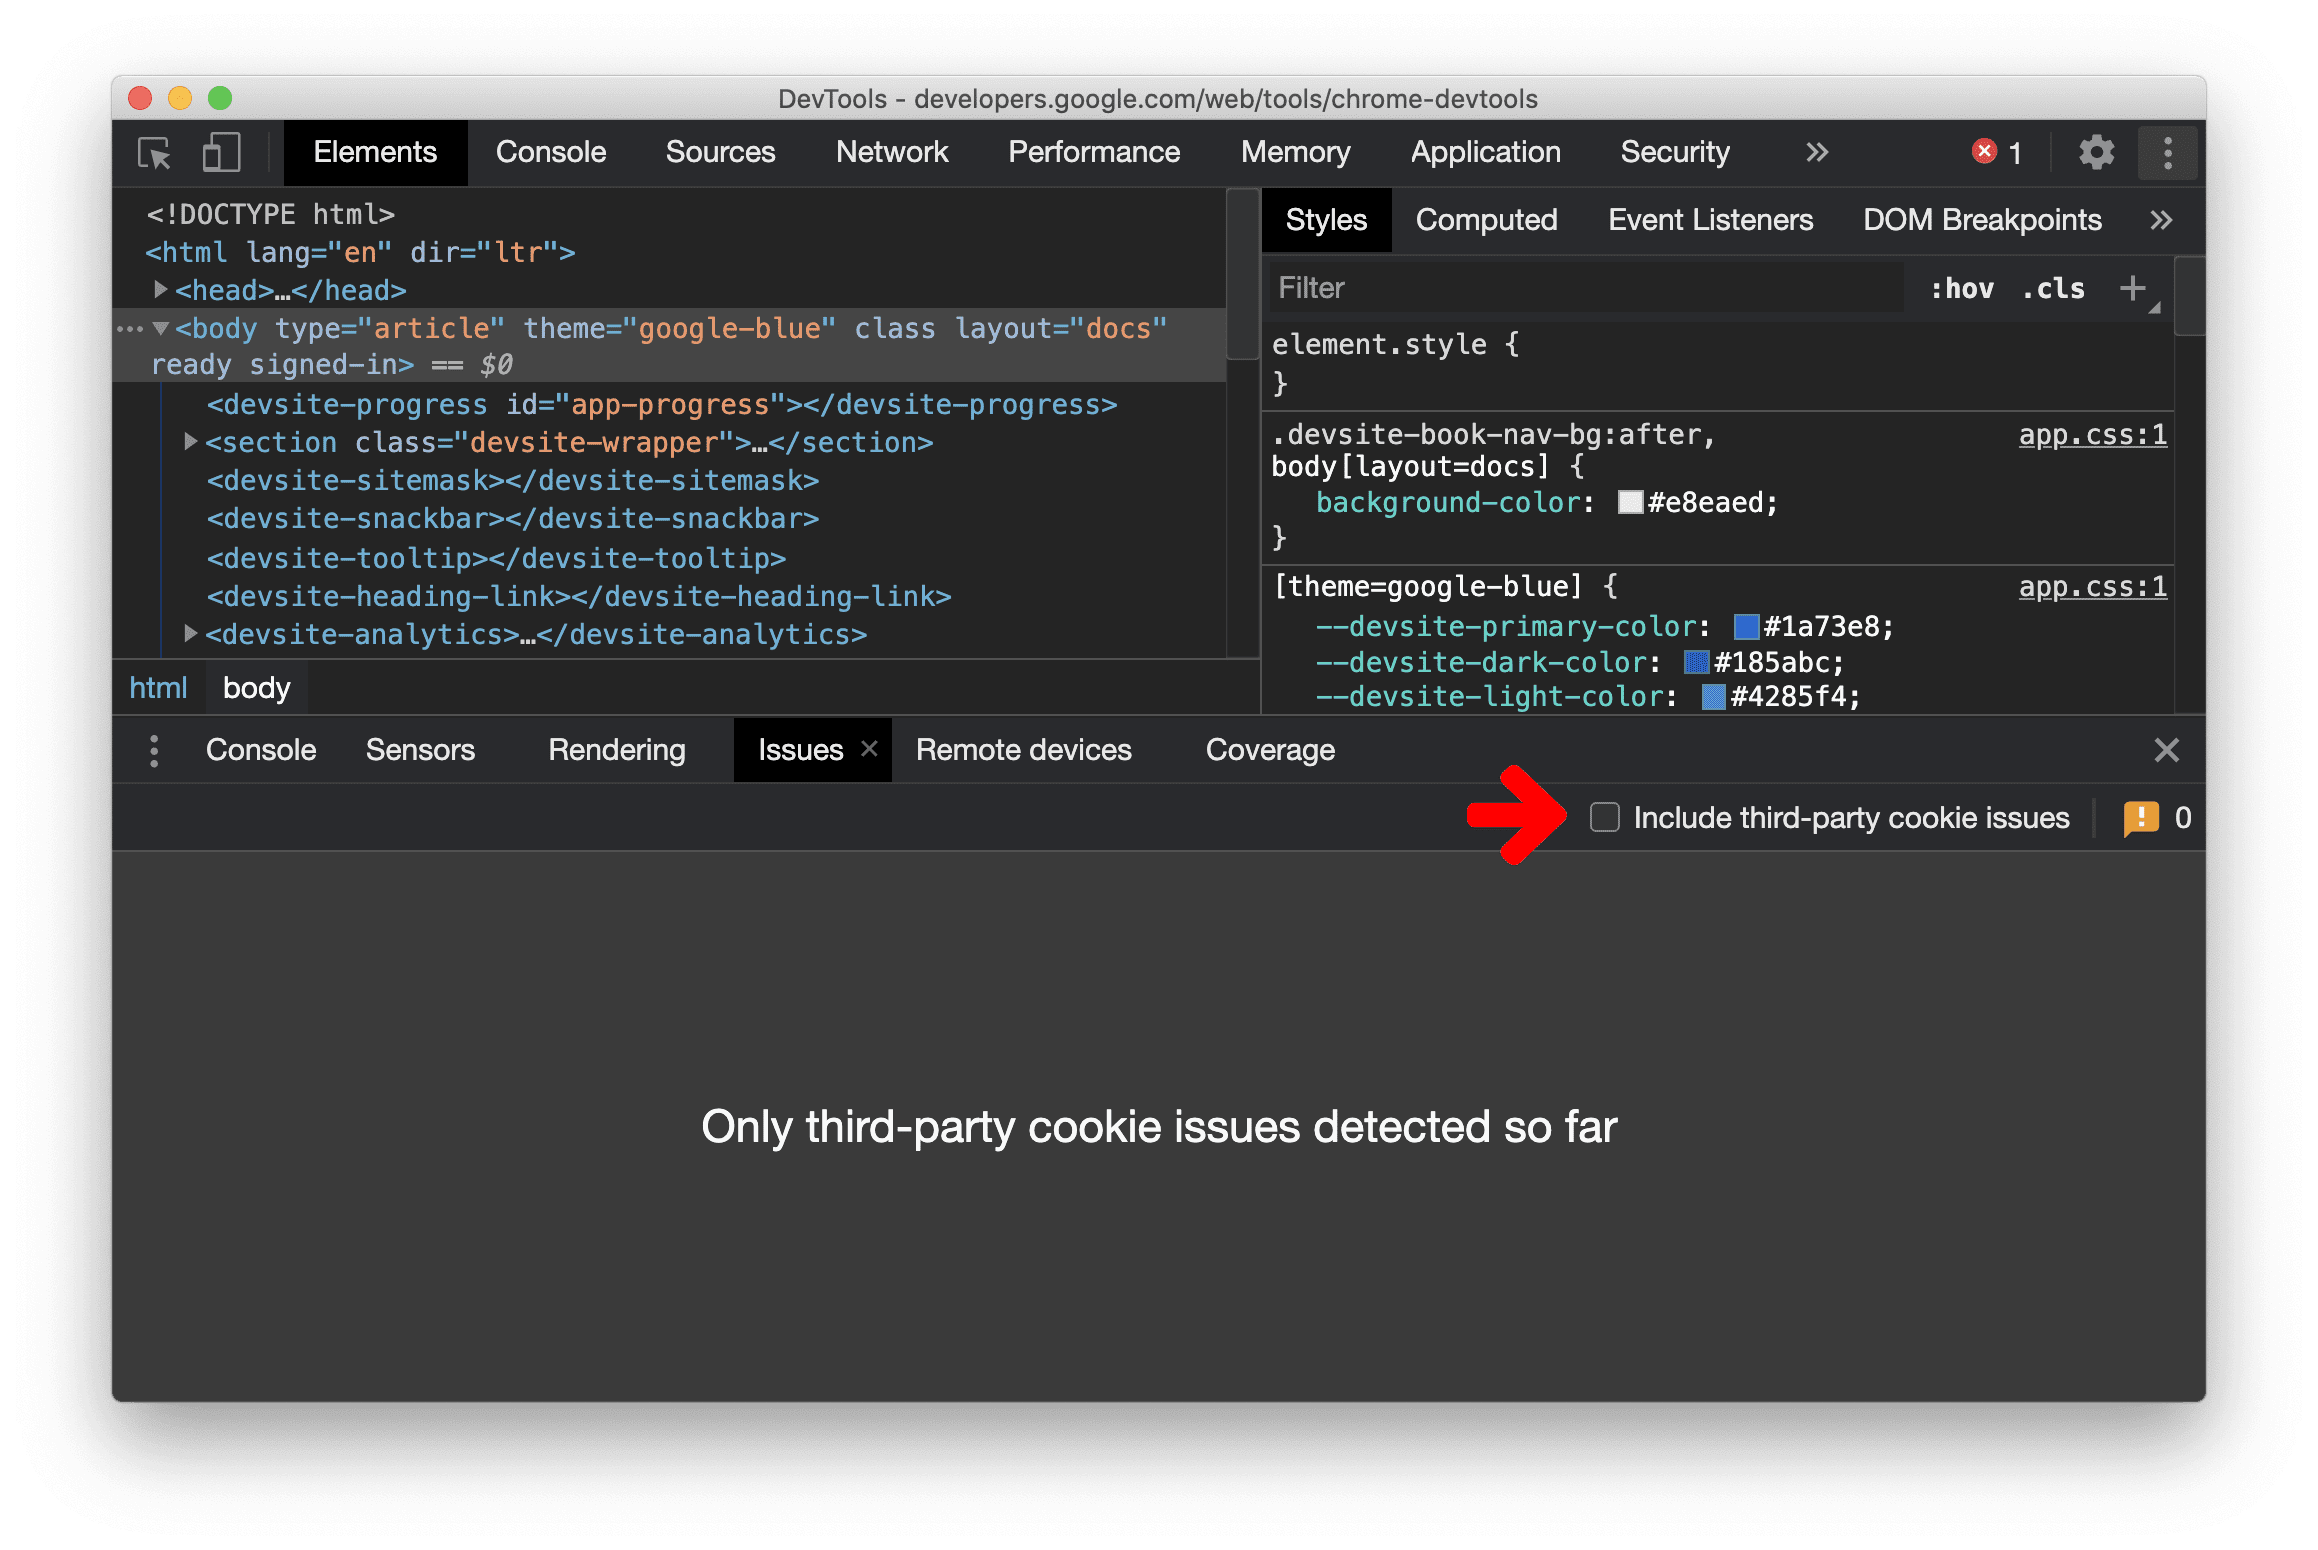The width and height of the screenshot is (2318, 1550).
Task: Enable Include third-party cookie issues checkbox
Action: [1602, 817]
